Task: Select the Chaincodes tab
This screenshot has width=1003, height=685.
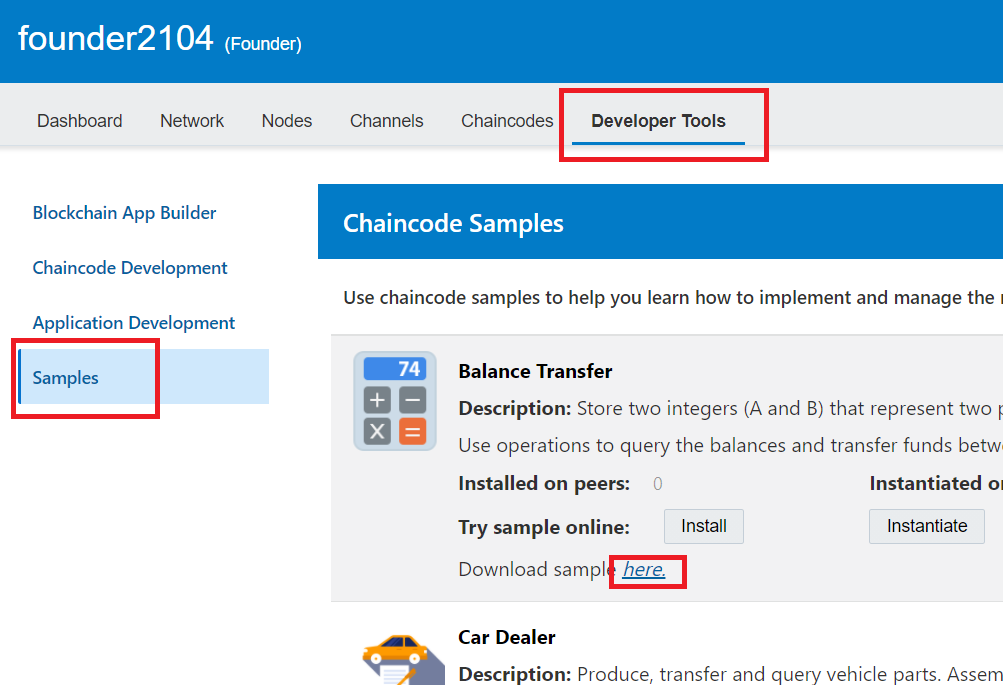Action: (x=507, y=121)
